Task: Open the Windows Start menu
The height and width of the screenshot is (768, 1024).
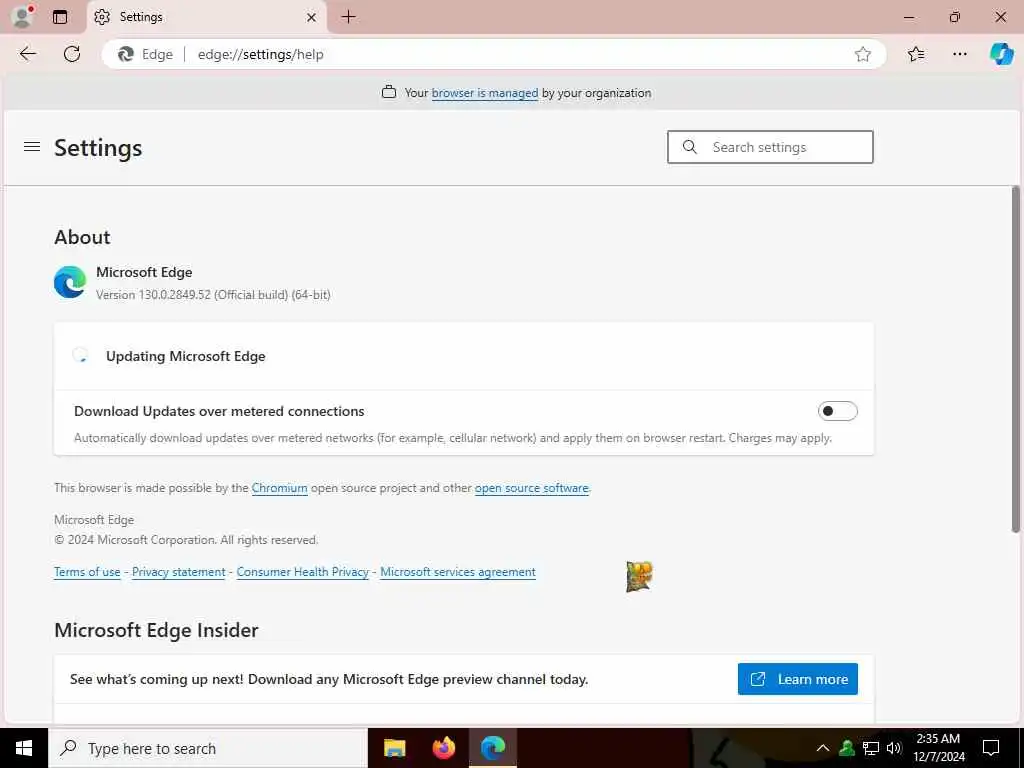Action: click(x=24, y=748)
